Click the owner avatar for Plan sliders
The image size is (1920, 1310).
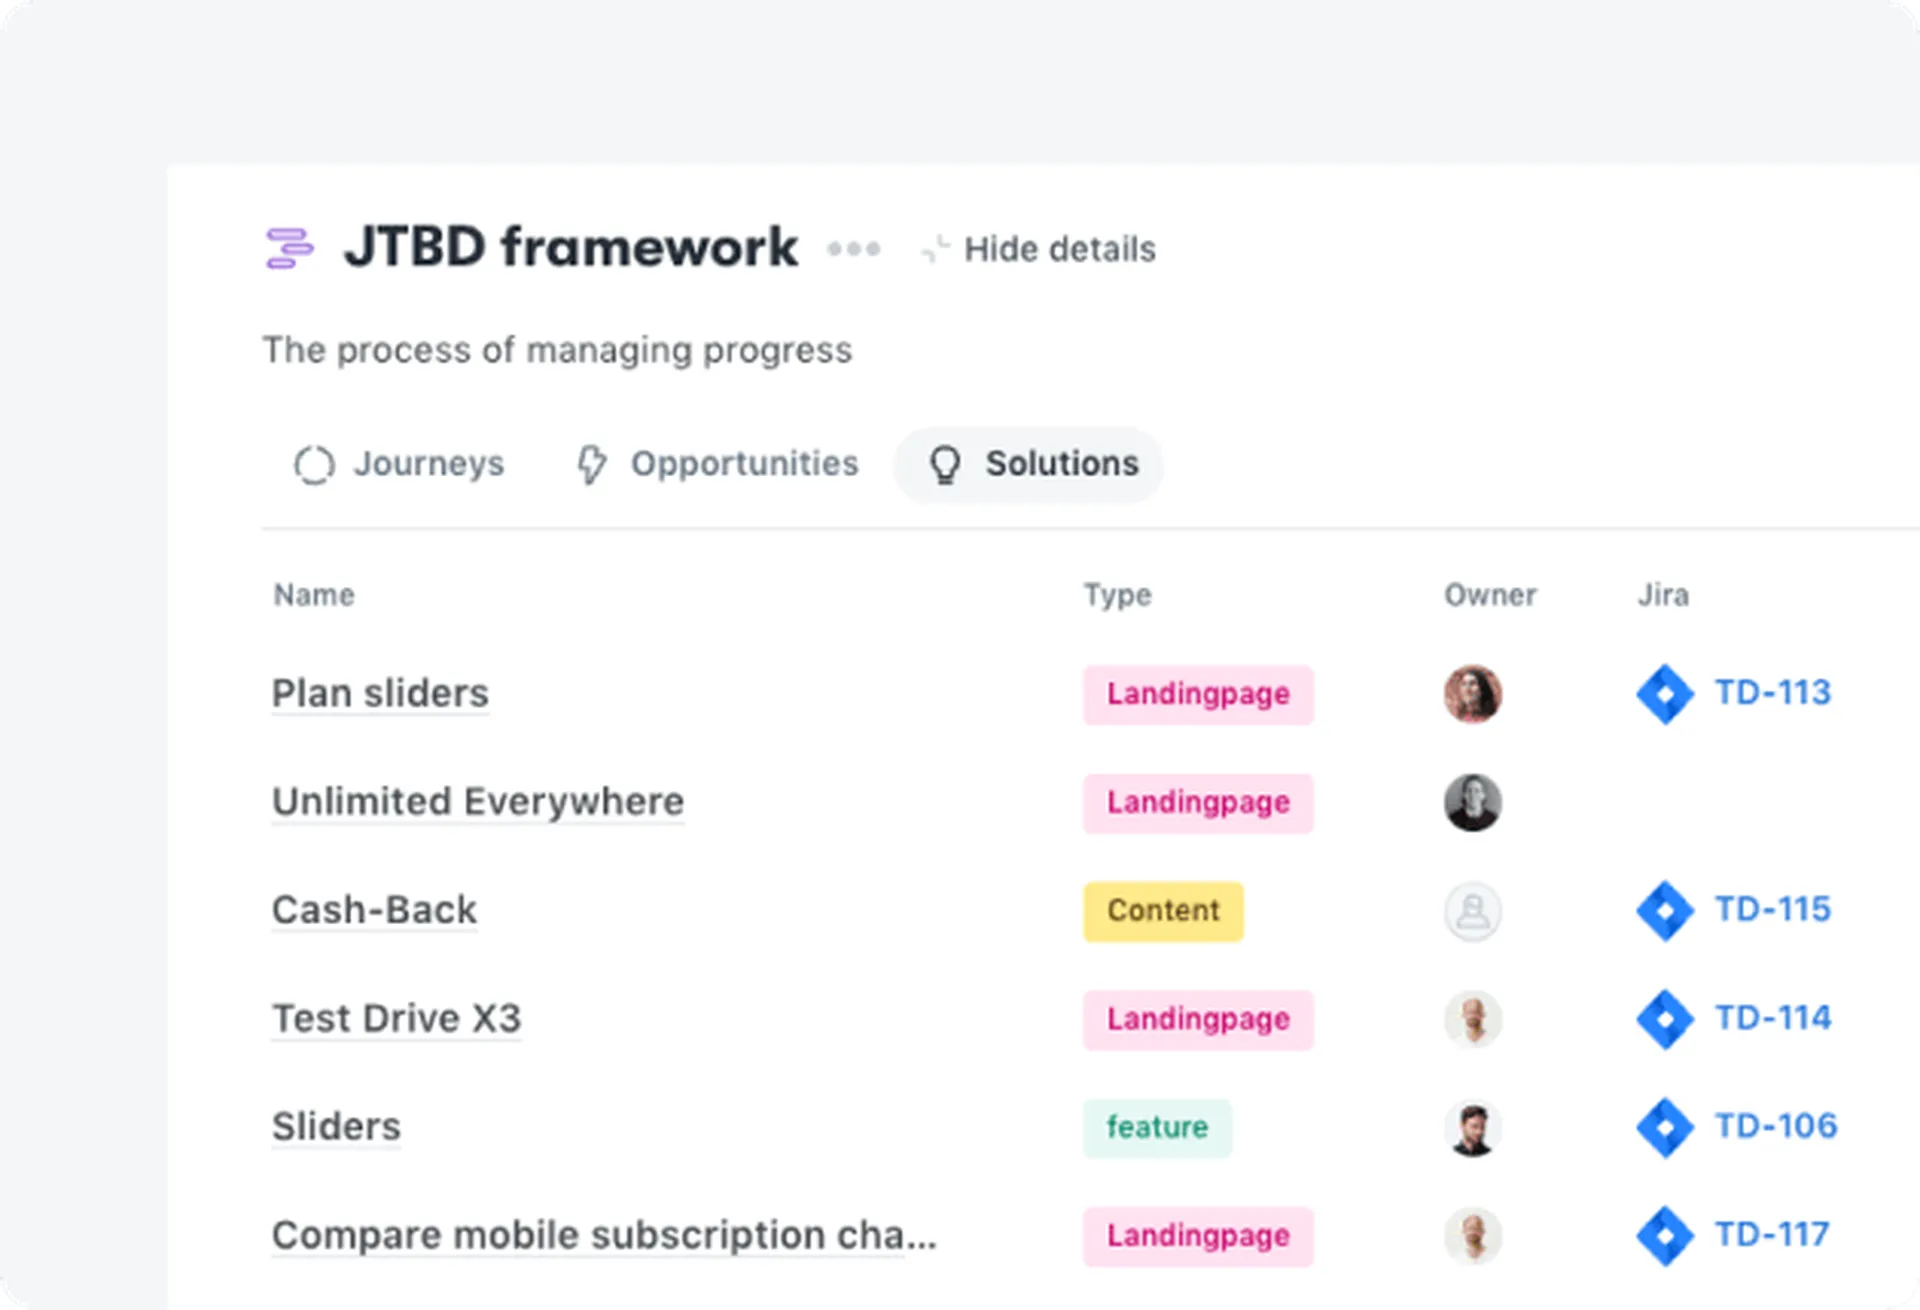coord(1472,694)
